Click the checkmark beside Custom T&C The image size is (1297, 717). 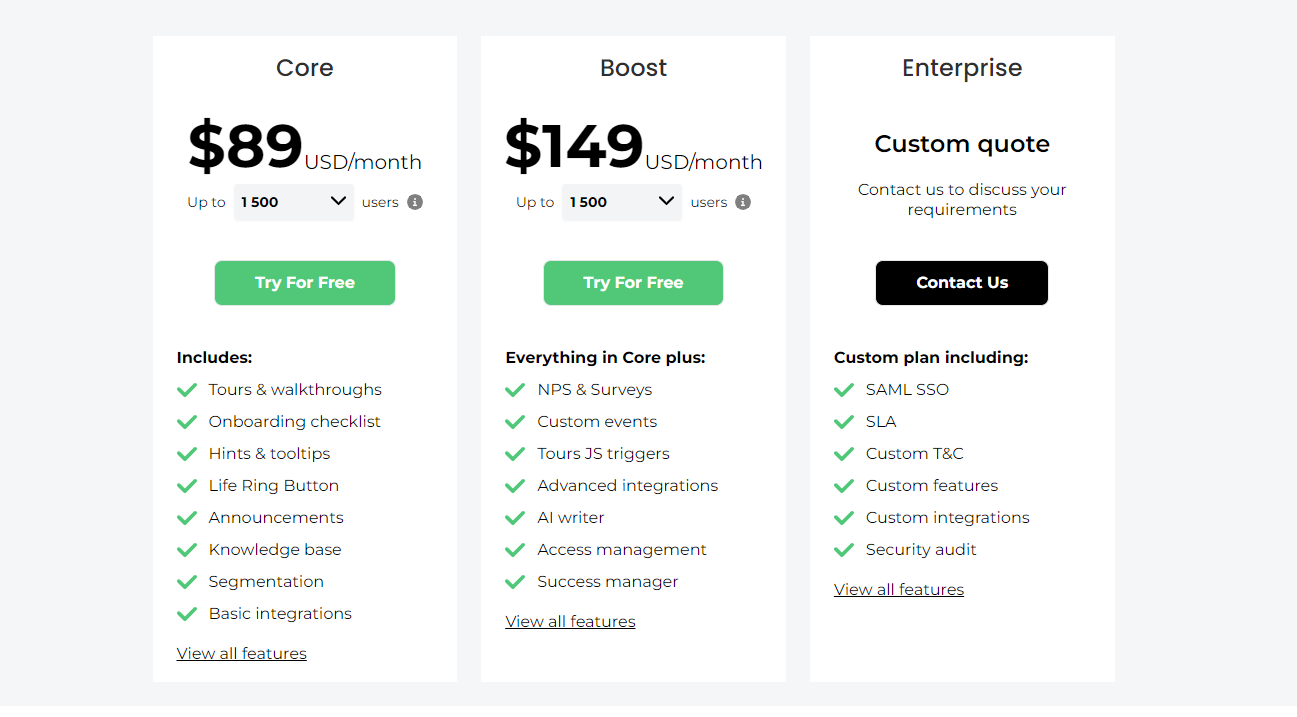[843, 453]
